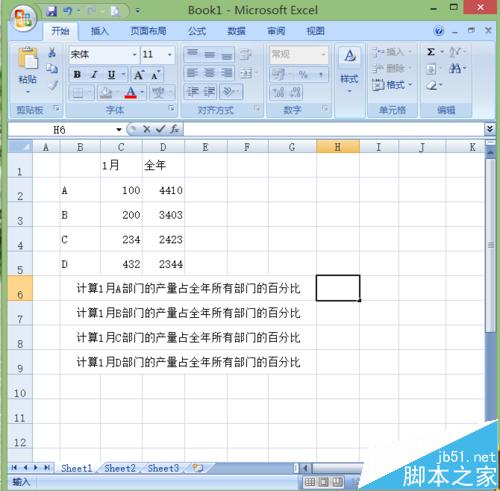Confirm formula entry with checkmark
Image resolution: width=500 pixels, height=491 pixels.
click(160, 129)
